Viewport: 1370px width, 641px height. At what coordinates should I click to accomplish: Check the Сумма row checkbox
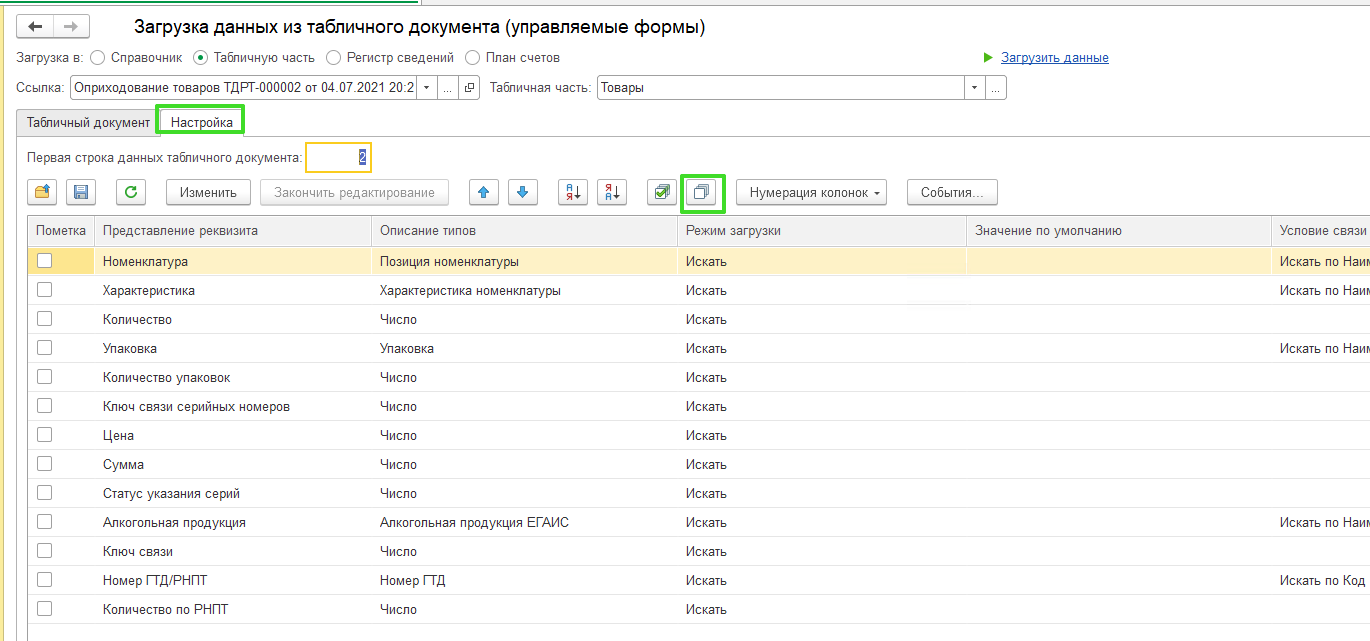click(44, 464)
